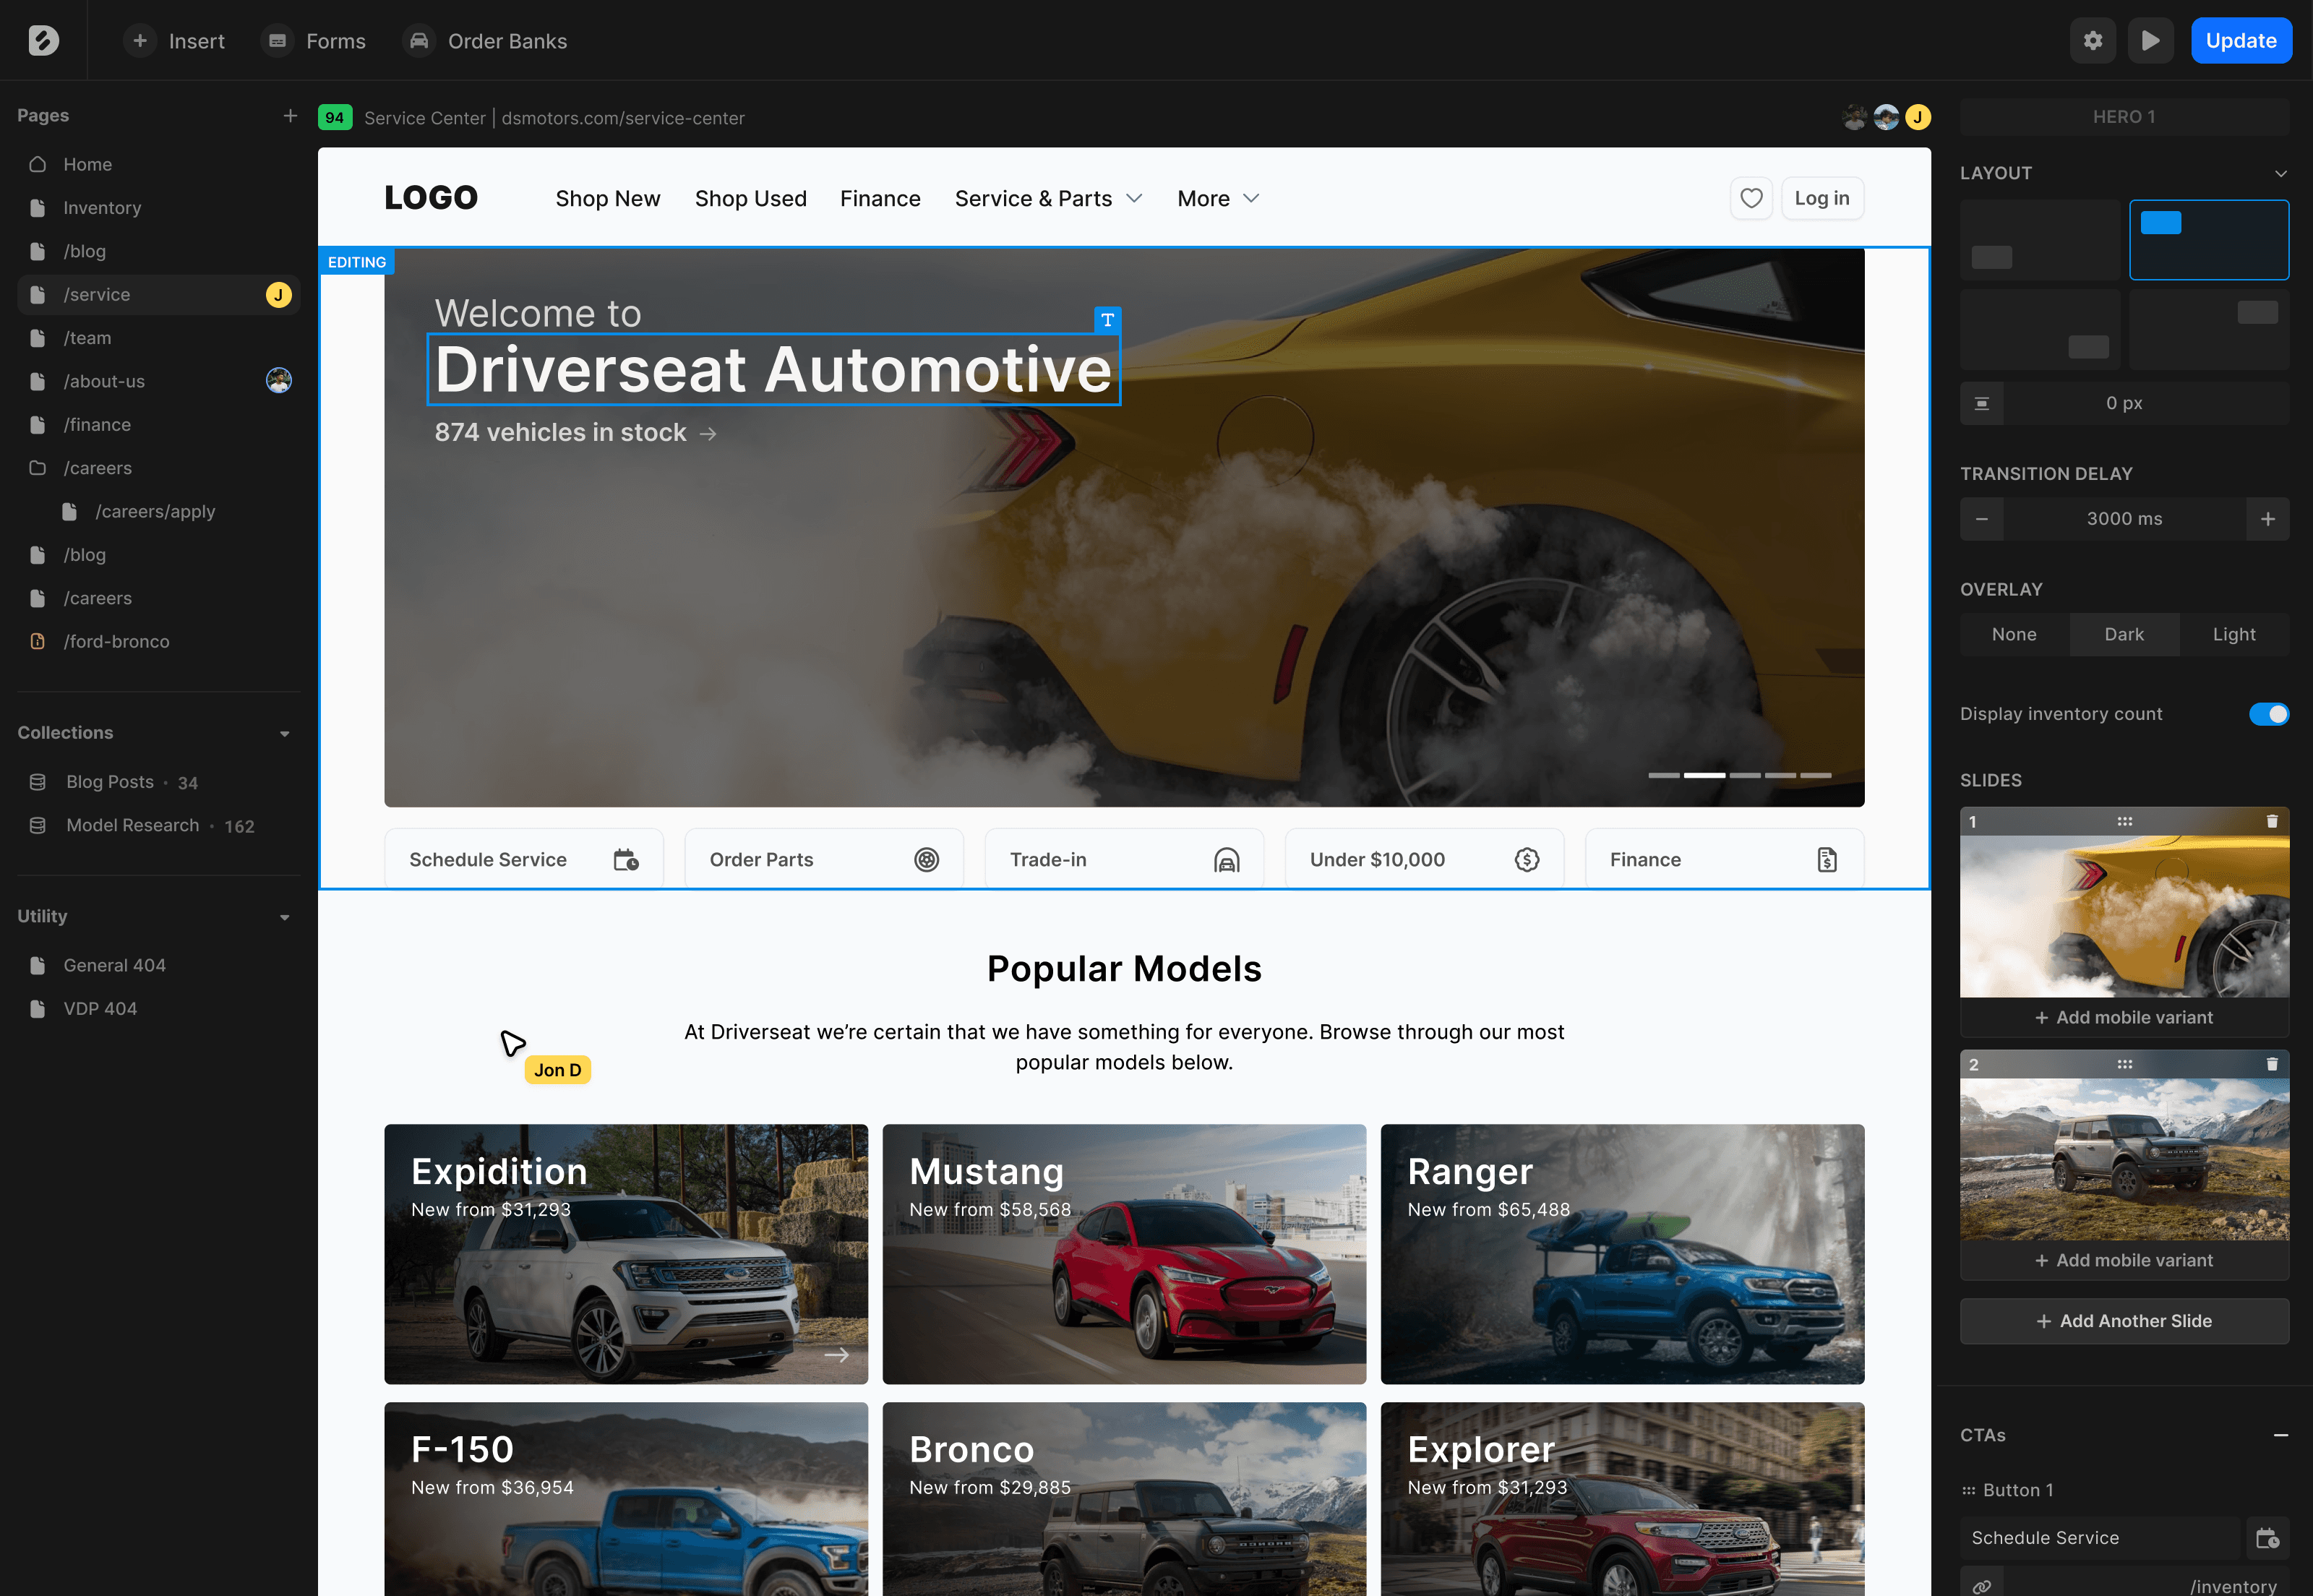The width and height of the screenshot is (2313, 1596).
Task: Click the preview play button
Action: pos(2150,41)
